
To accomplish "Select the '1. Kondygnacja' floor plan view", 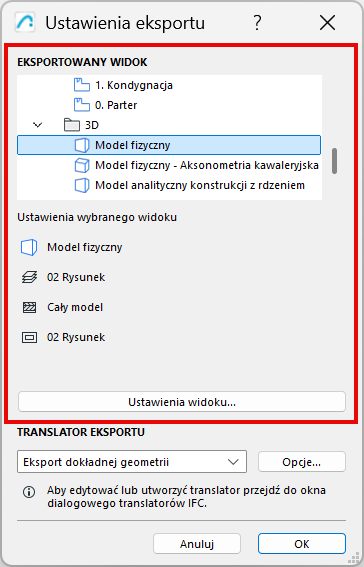I will click(x=134, y=85).
